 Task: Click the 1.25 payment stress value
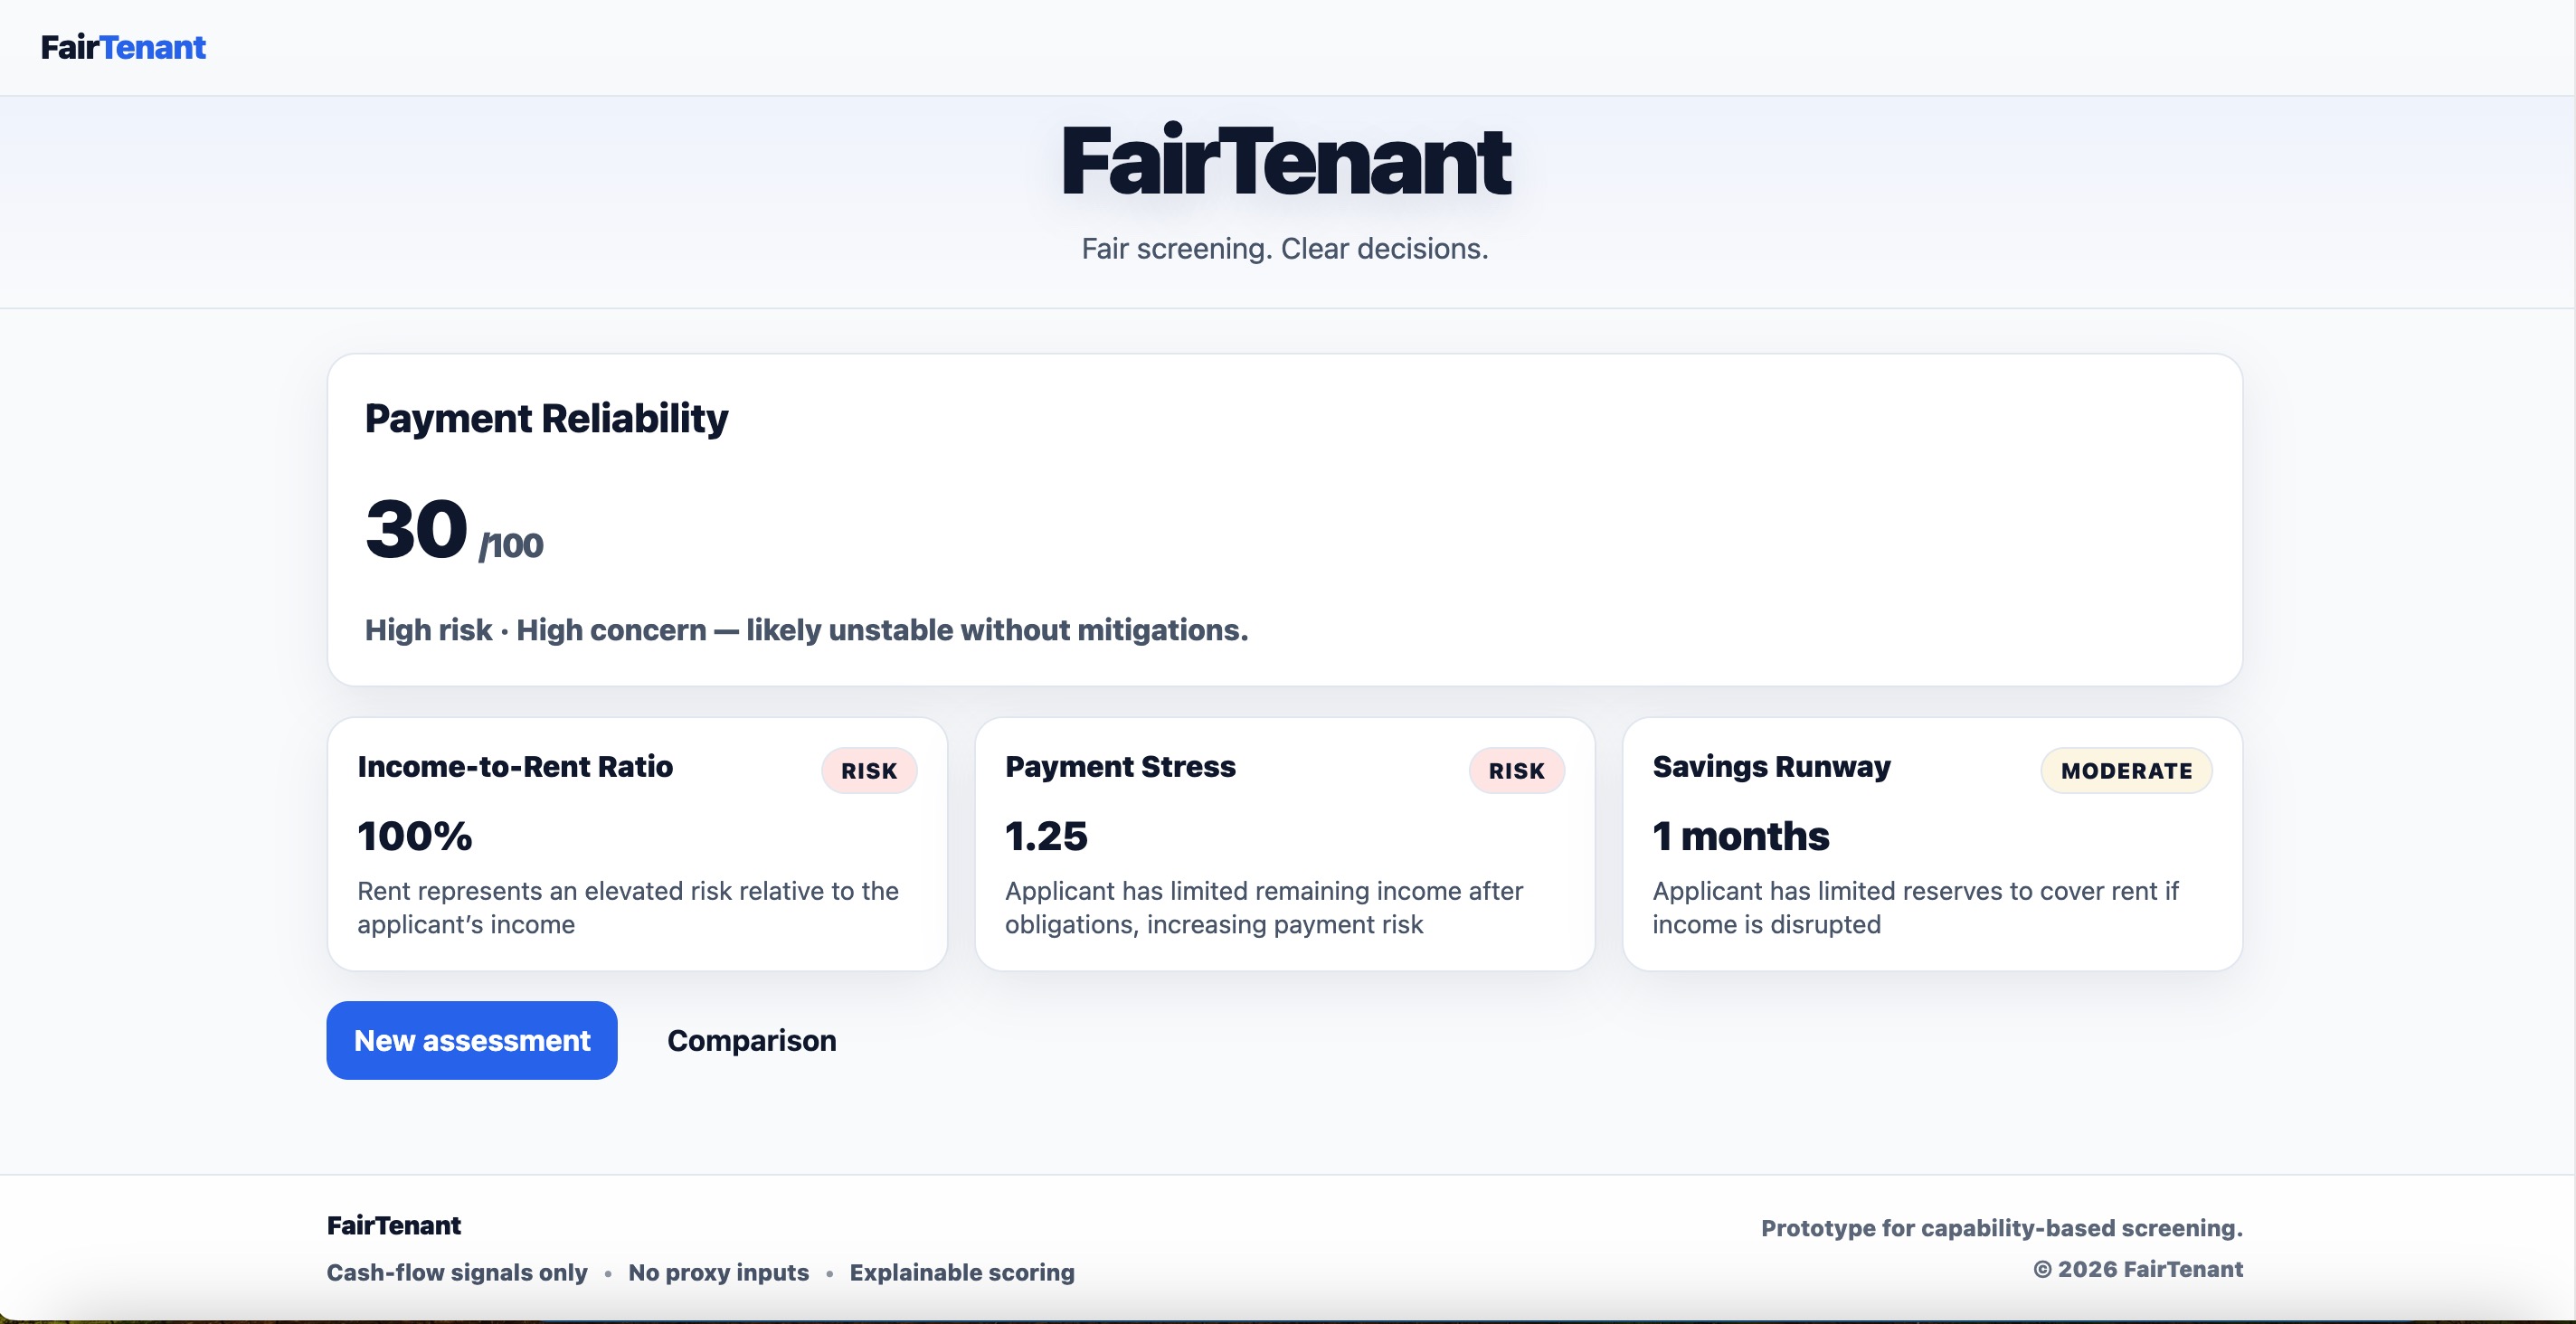click(x=1045, y=836)
